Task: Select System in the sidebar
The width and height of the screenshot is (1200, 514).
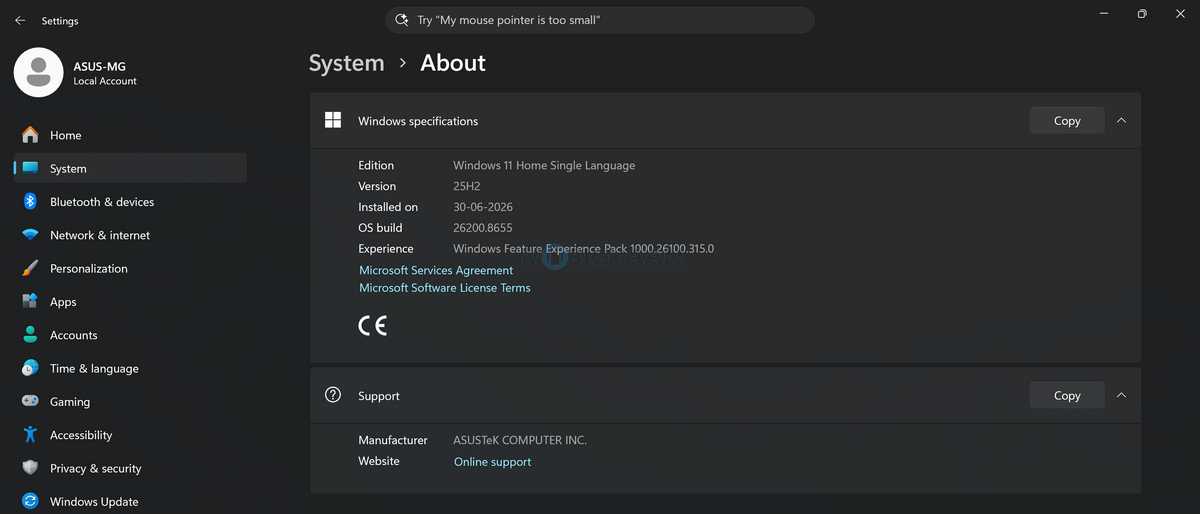Action: click(x=130, y=168)
